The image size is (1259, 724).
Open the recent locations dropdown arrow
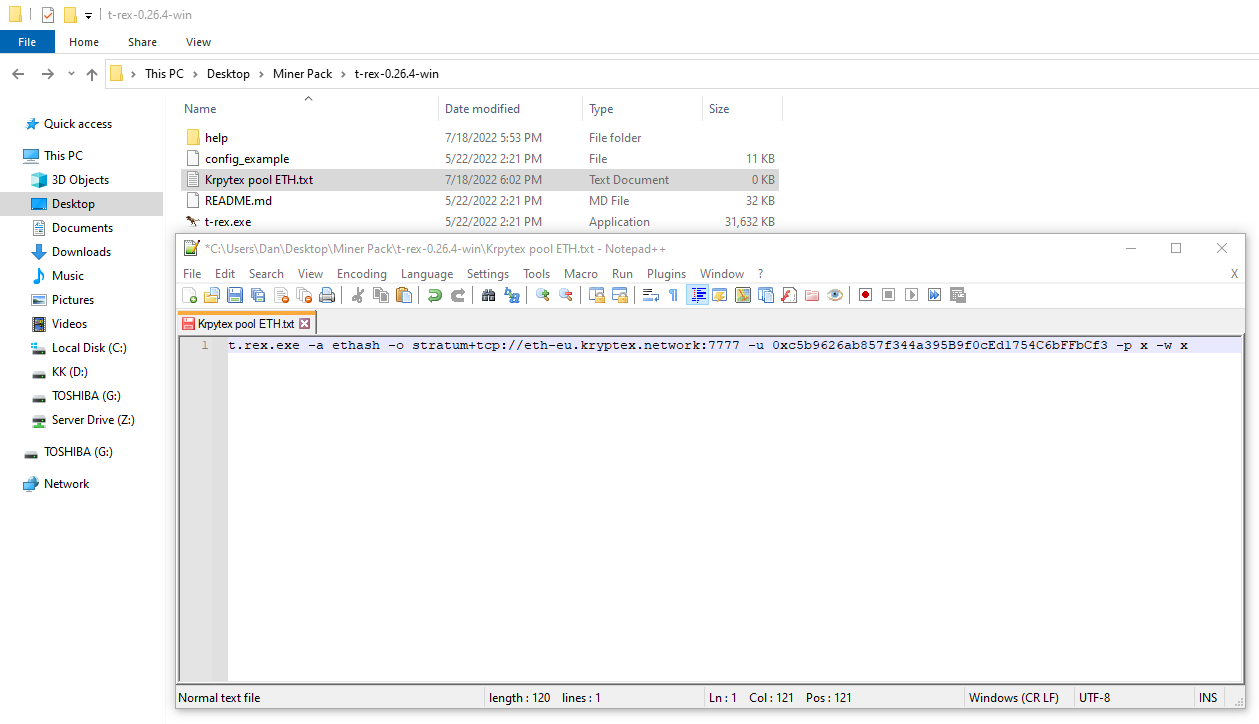point(71,74)
